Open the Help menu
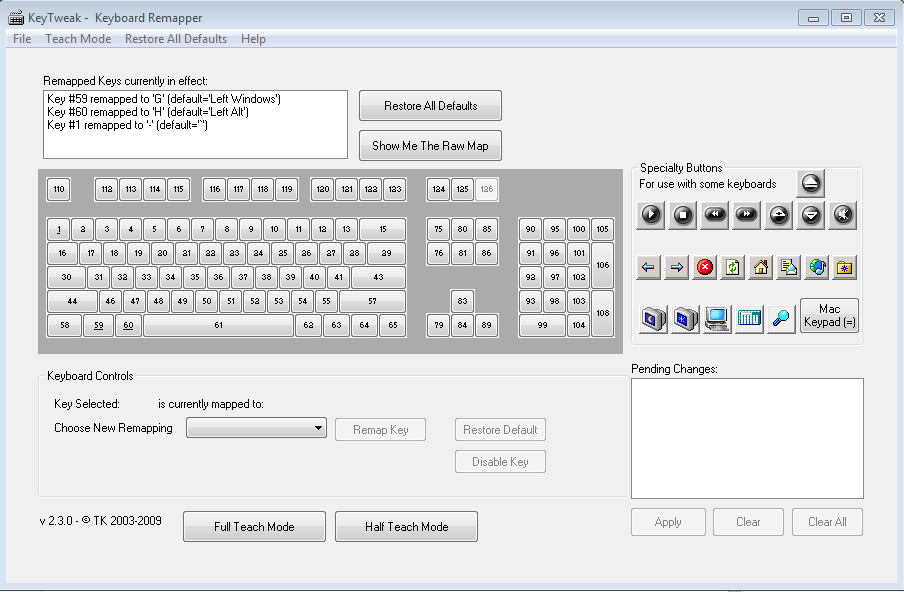 [x=253, y=39]
